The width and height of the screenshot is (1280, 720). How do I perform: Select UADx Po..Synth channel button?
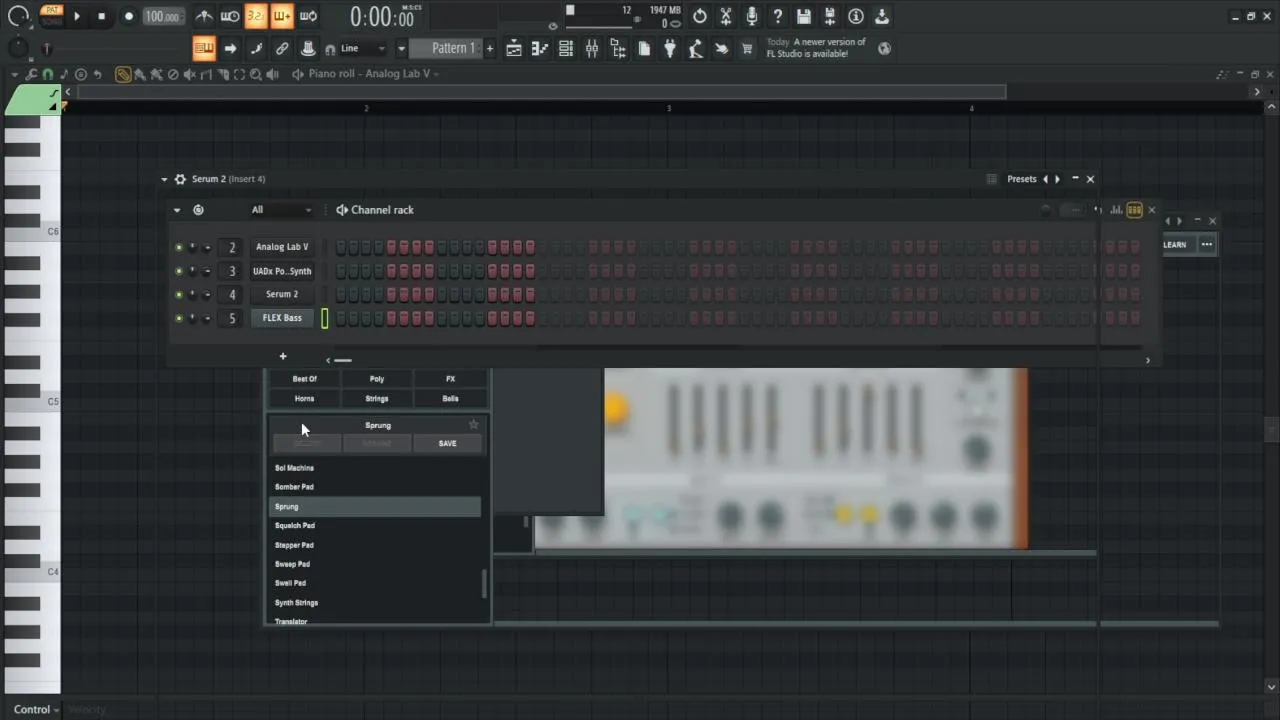coord(282,271)
